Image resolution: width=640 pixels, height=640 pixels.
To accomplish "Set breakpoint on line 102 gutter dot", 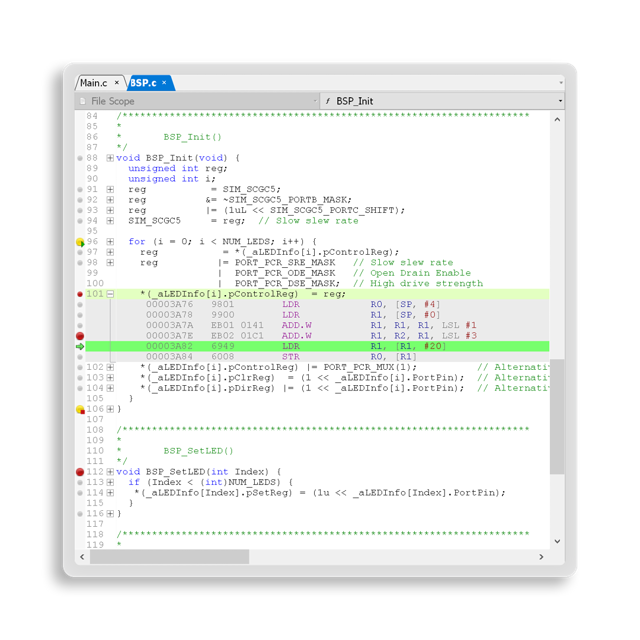I will (x=80, y=367).
